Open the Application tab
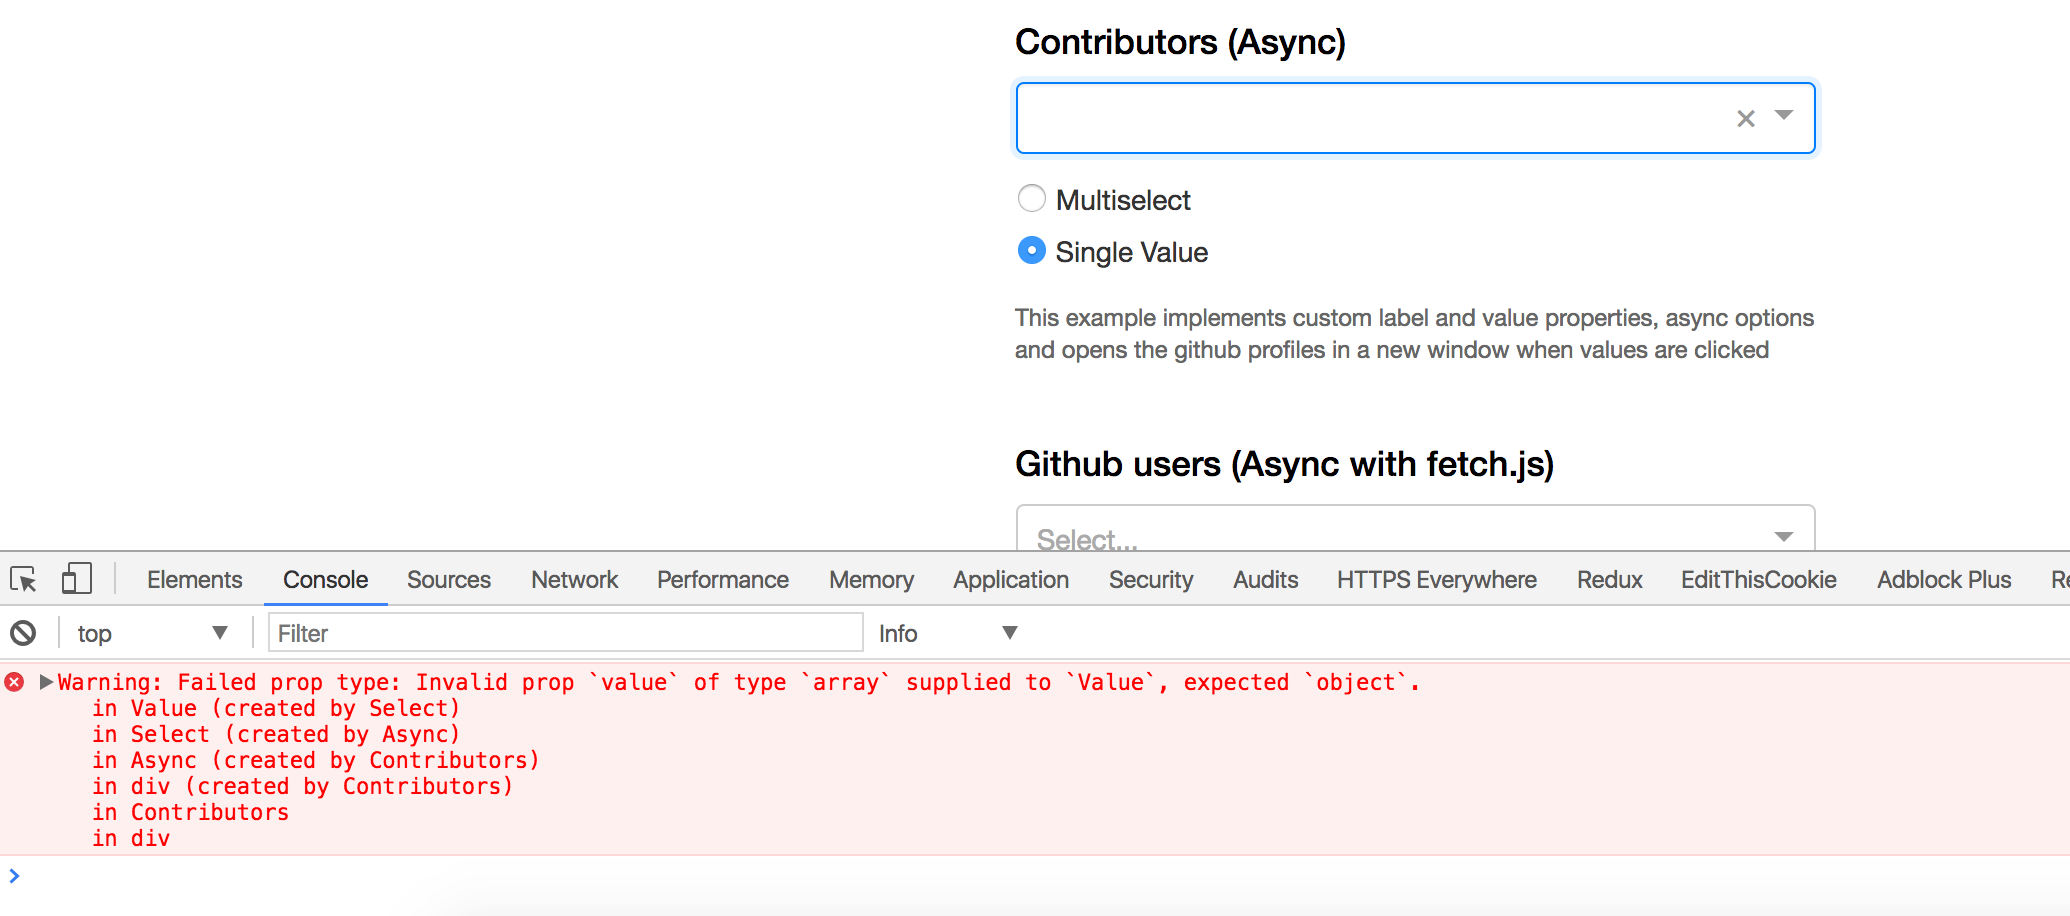2070x916 pixels. [1010, 580]
